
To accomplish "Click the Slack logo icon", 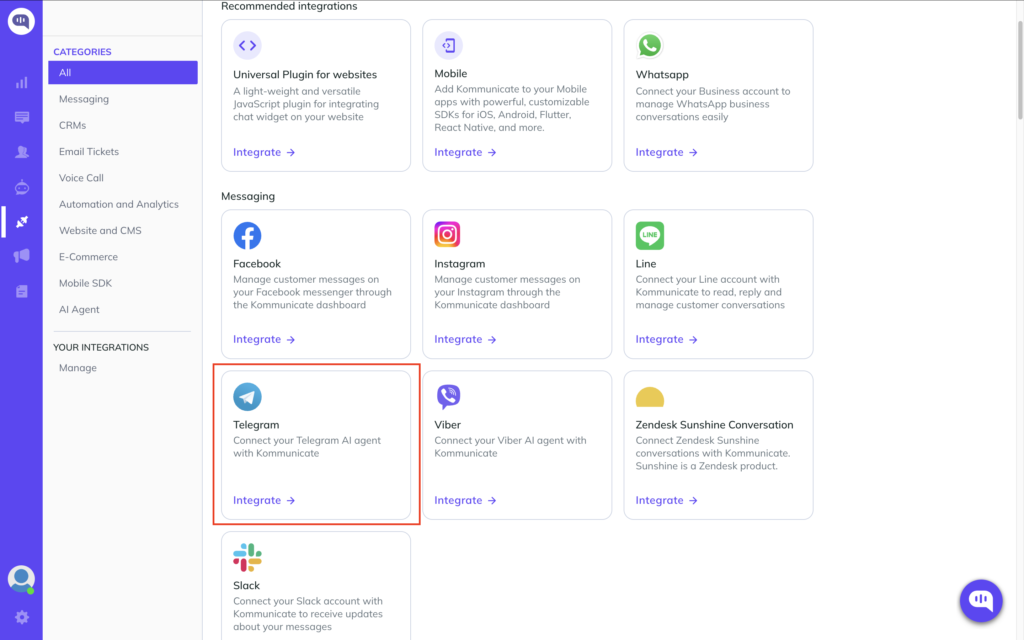I will tap(247, 557).
